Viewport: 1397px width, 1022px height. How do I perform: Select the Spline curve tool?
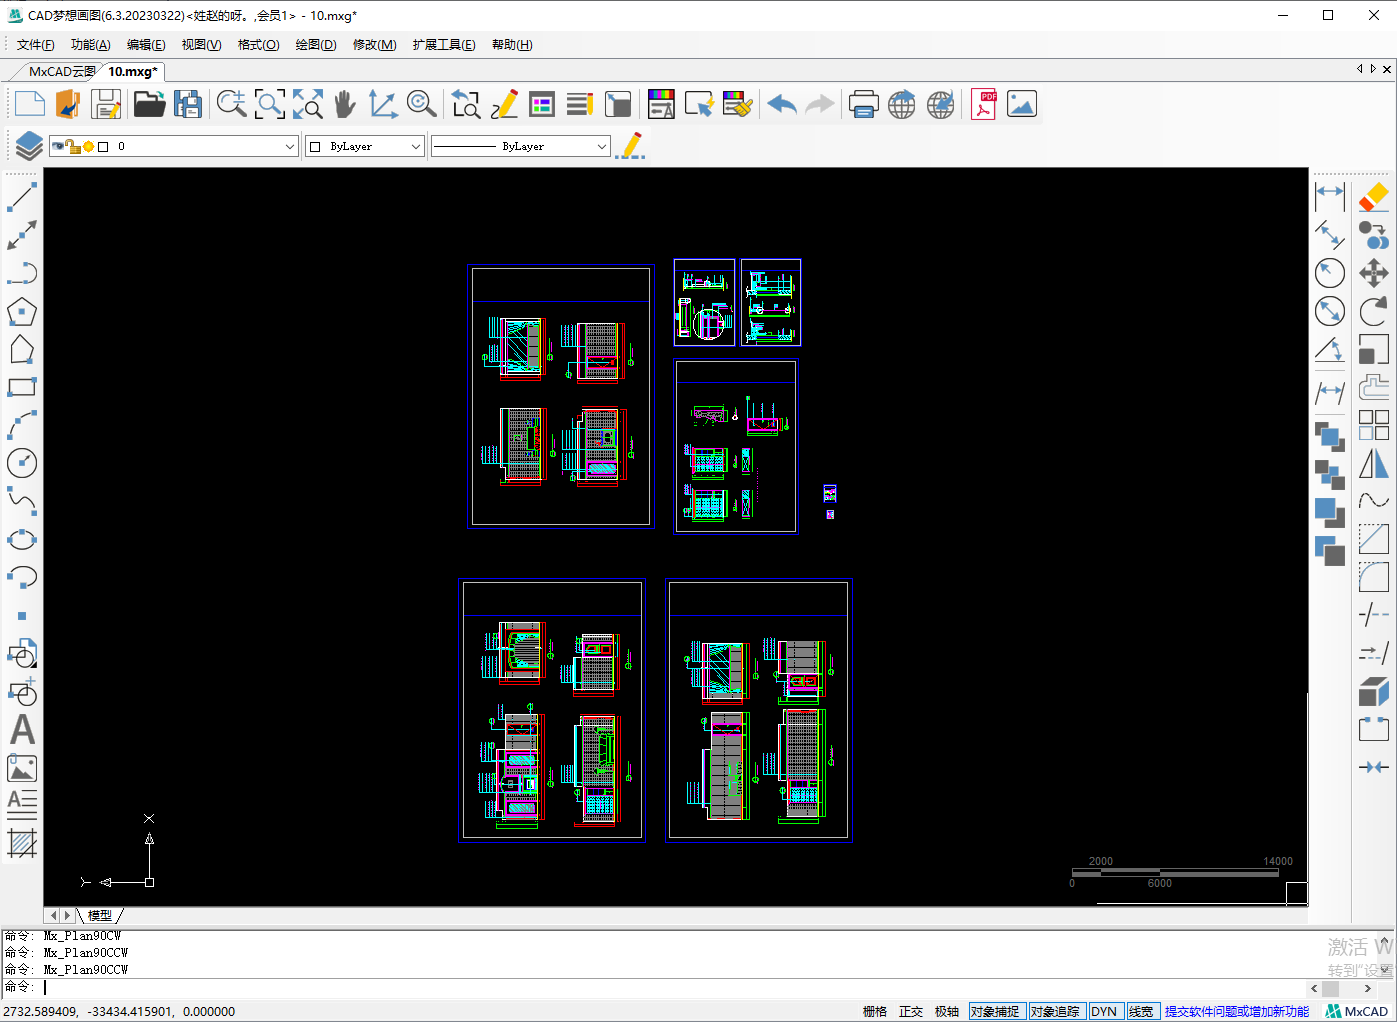pyautogui.click(x=22, y=501)
